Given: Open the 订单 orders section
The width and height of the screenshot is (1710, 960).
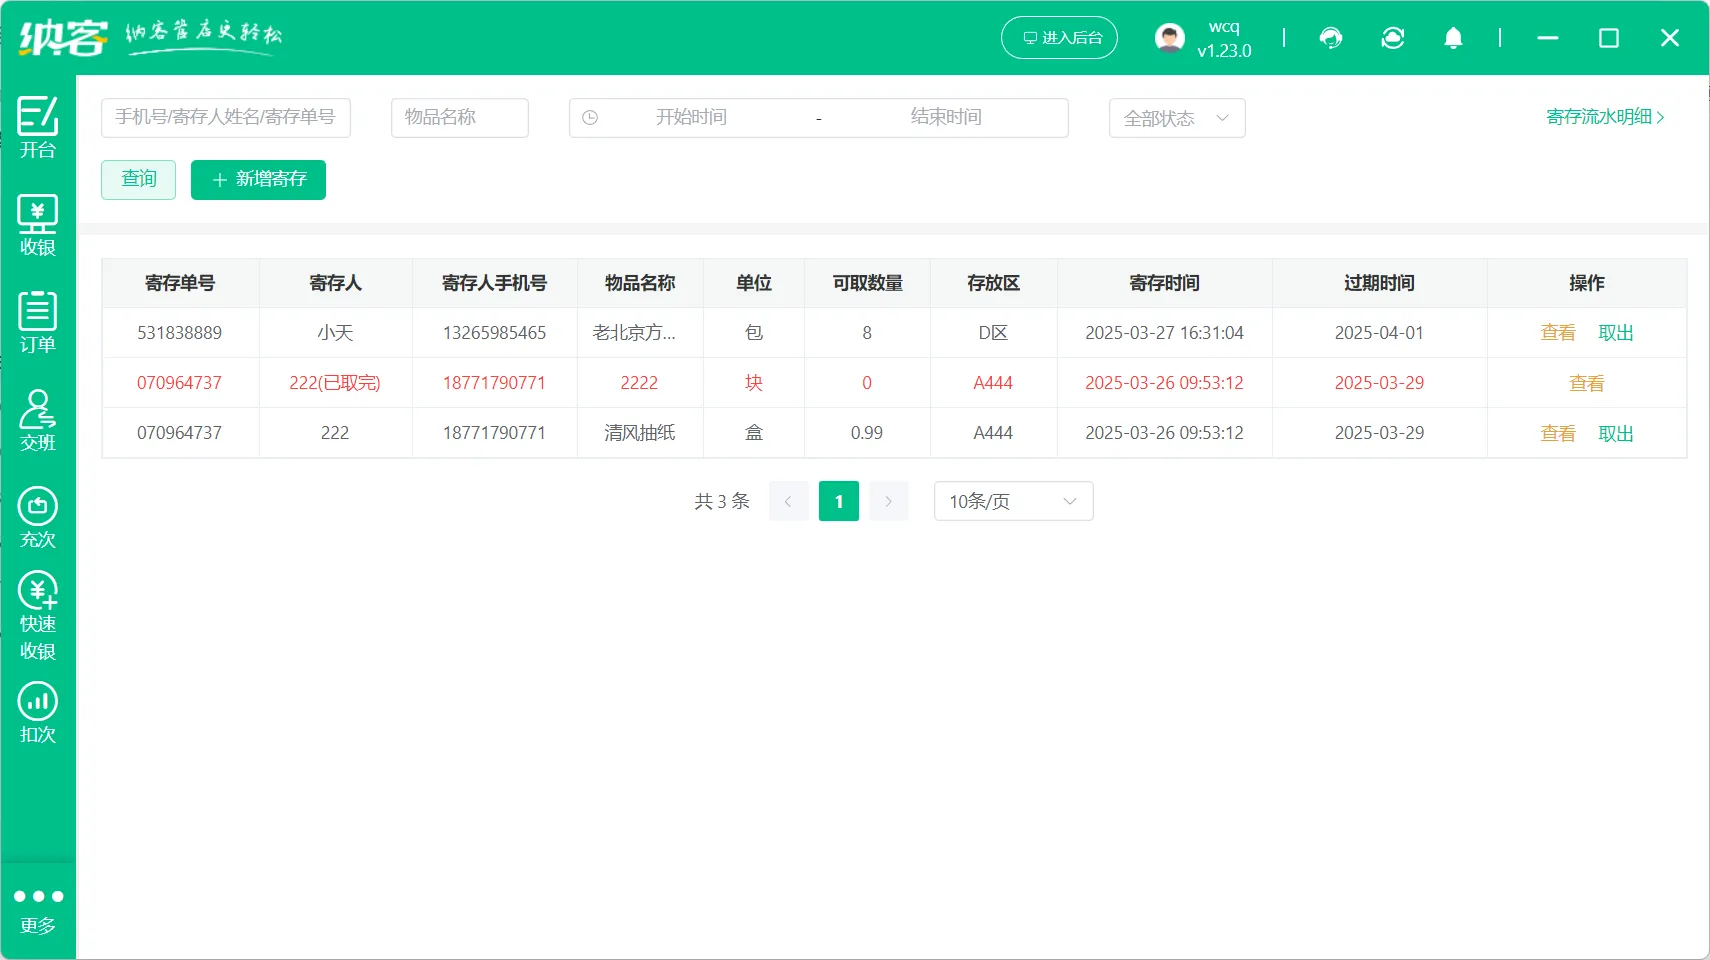Looking at the screenshot, I should 38,322.
